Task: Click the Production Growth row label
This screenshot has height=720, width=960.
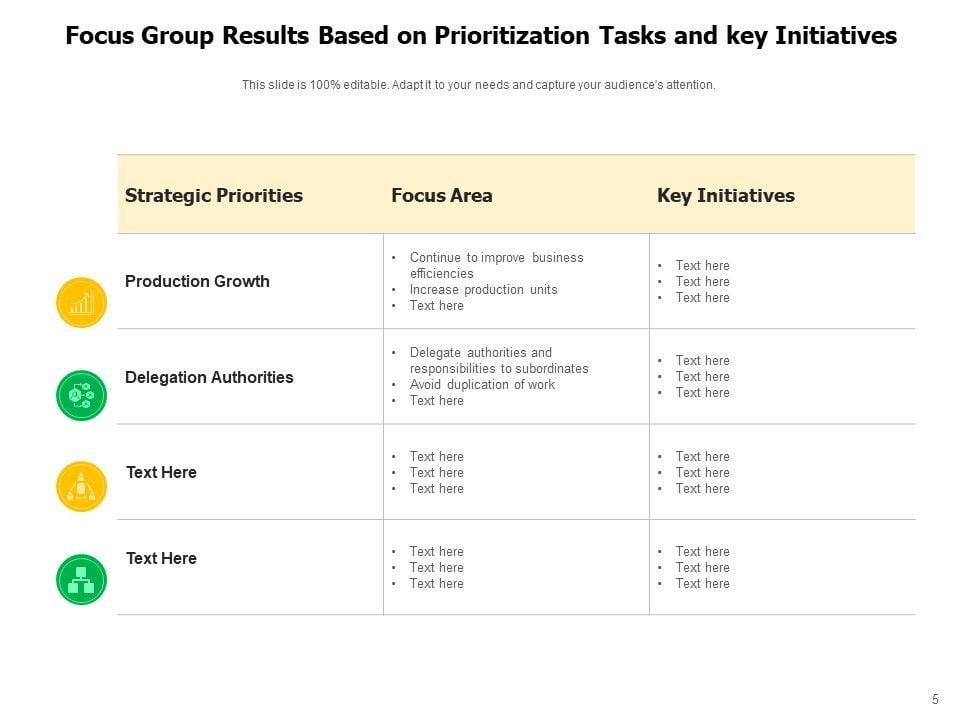Action: click(197, 282)
